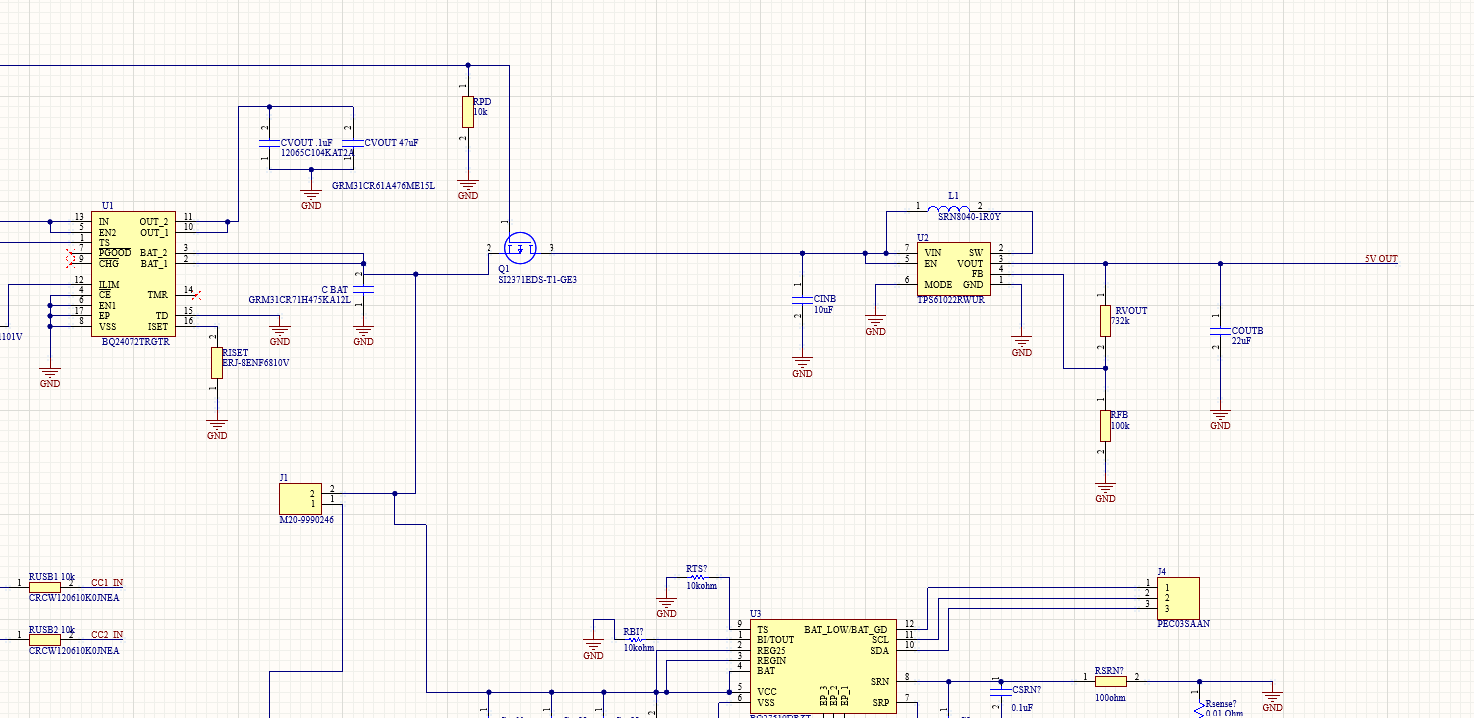Image resolution: width=1474 pixels, height=718 pixels.
Task: Select the GND symbol below COUTB capacitor
Action: coord(1220,419)
